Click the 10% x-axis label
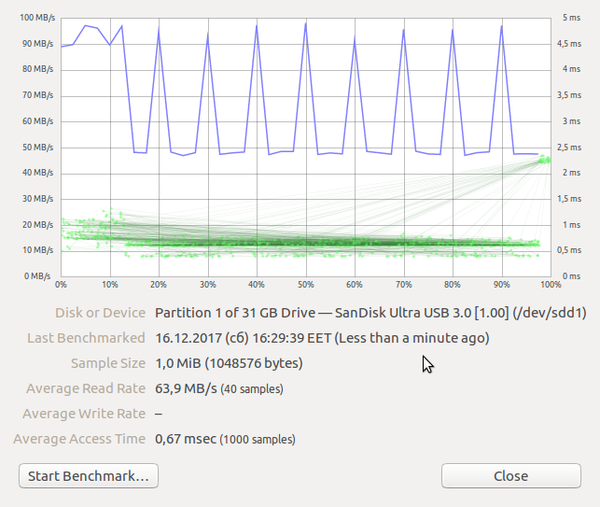Screen dimensions: 600x507 [x=110, y=285]
